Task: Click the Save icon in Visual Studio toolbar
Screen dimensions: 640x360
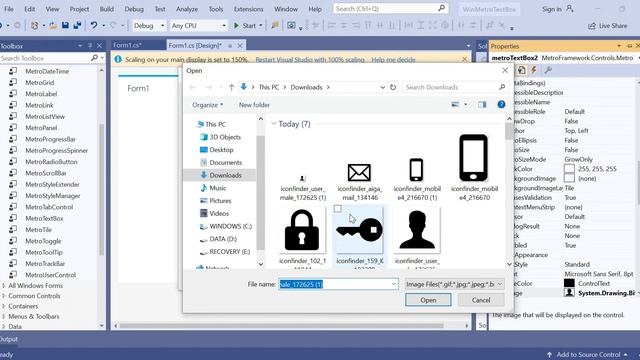Action: point(65,25)
